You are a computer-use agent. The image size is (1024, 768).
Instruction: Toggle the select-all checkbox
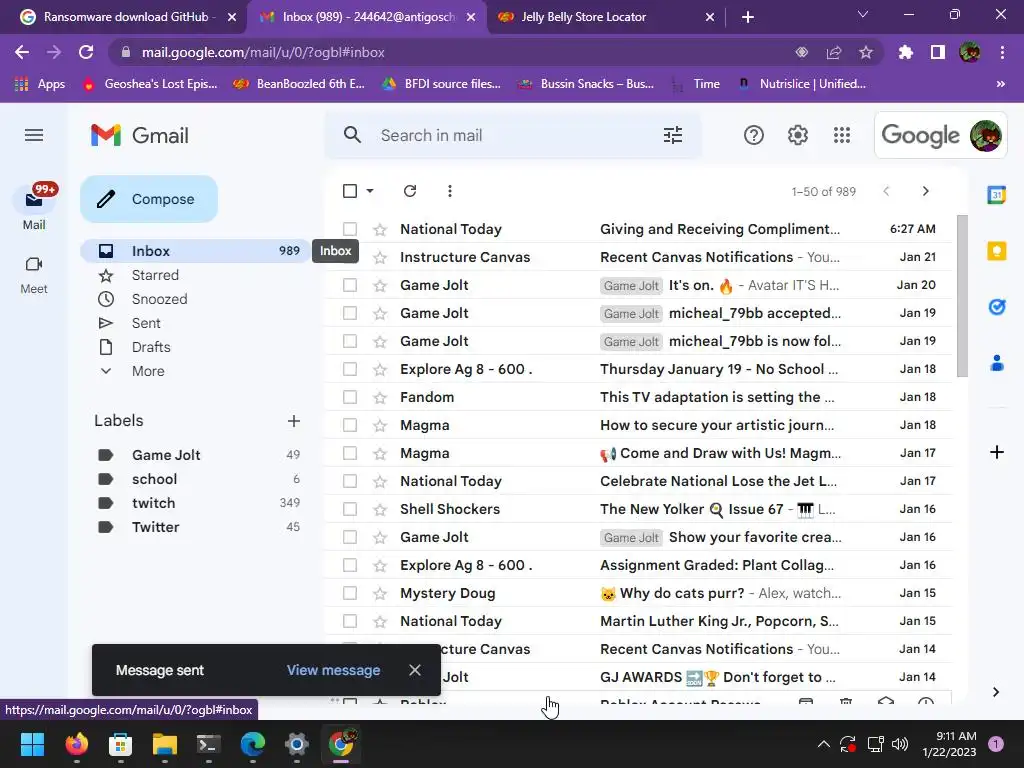[350, 191]
